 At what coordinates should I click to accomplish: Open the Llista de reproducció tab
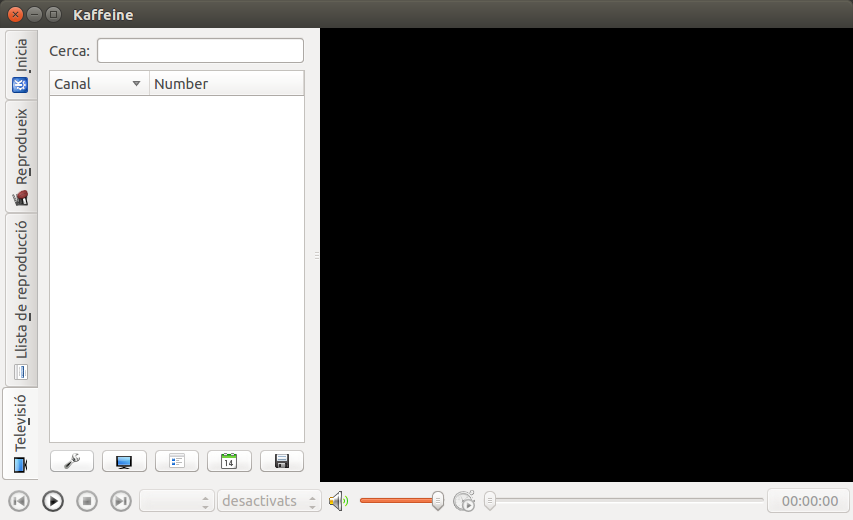[20, 300]
